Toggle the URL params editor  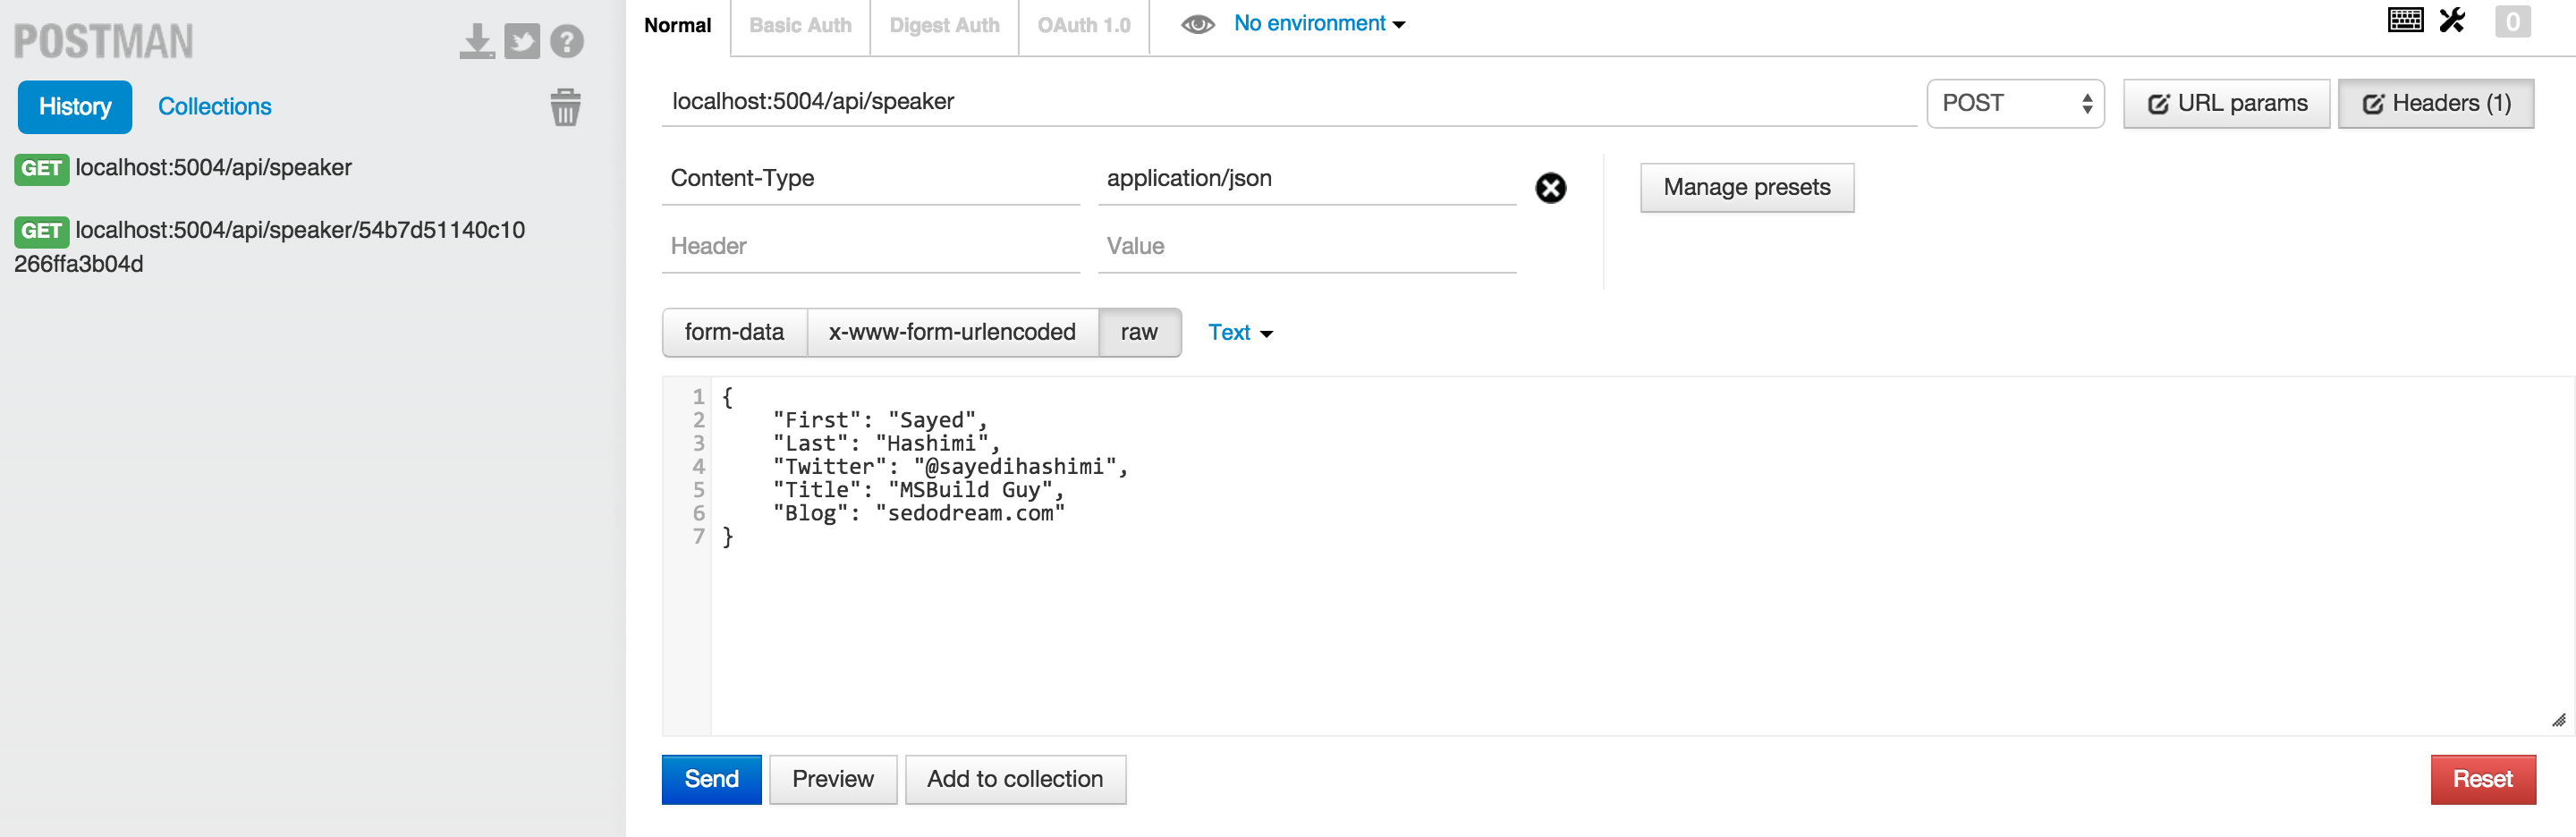coord(2227,103)
